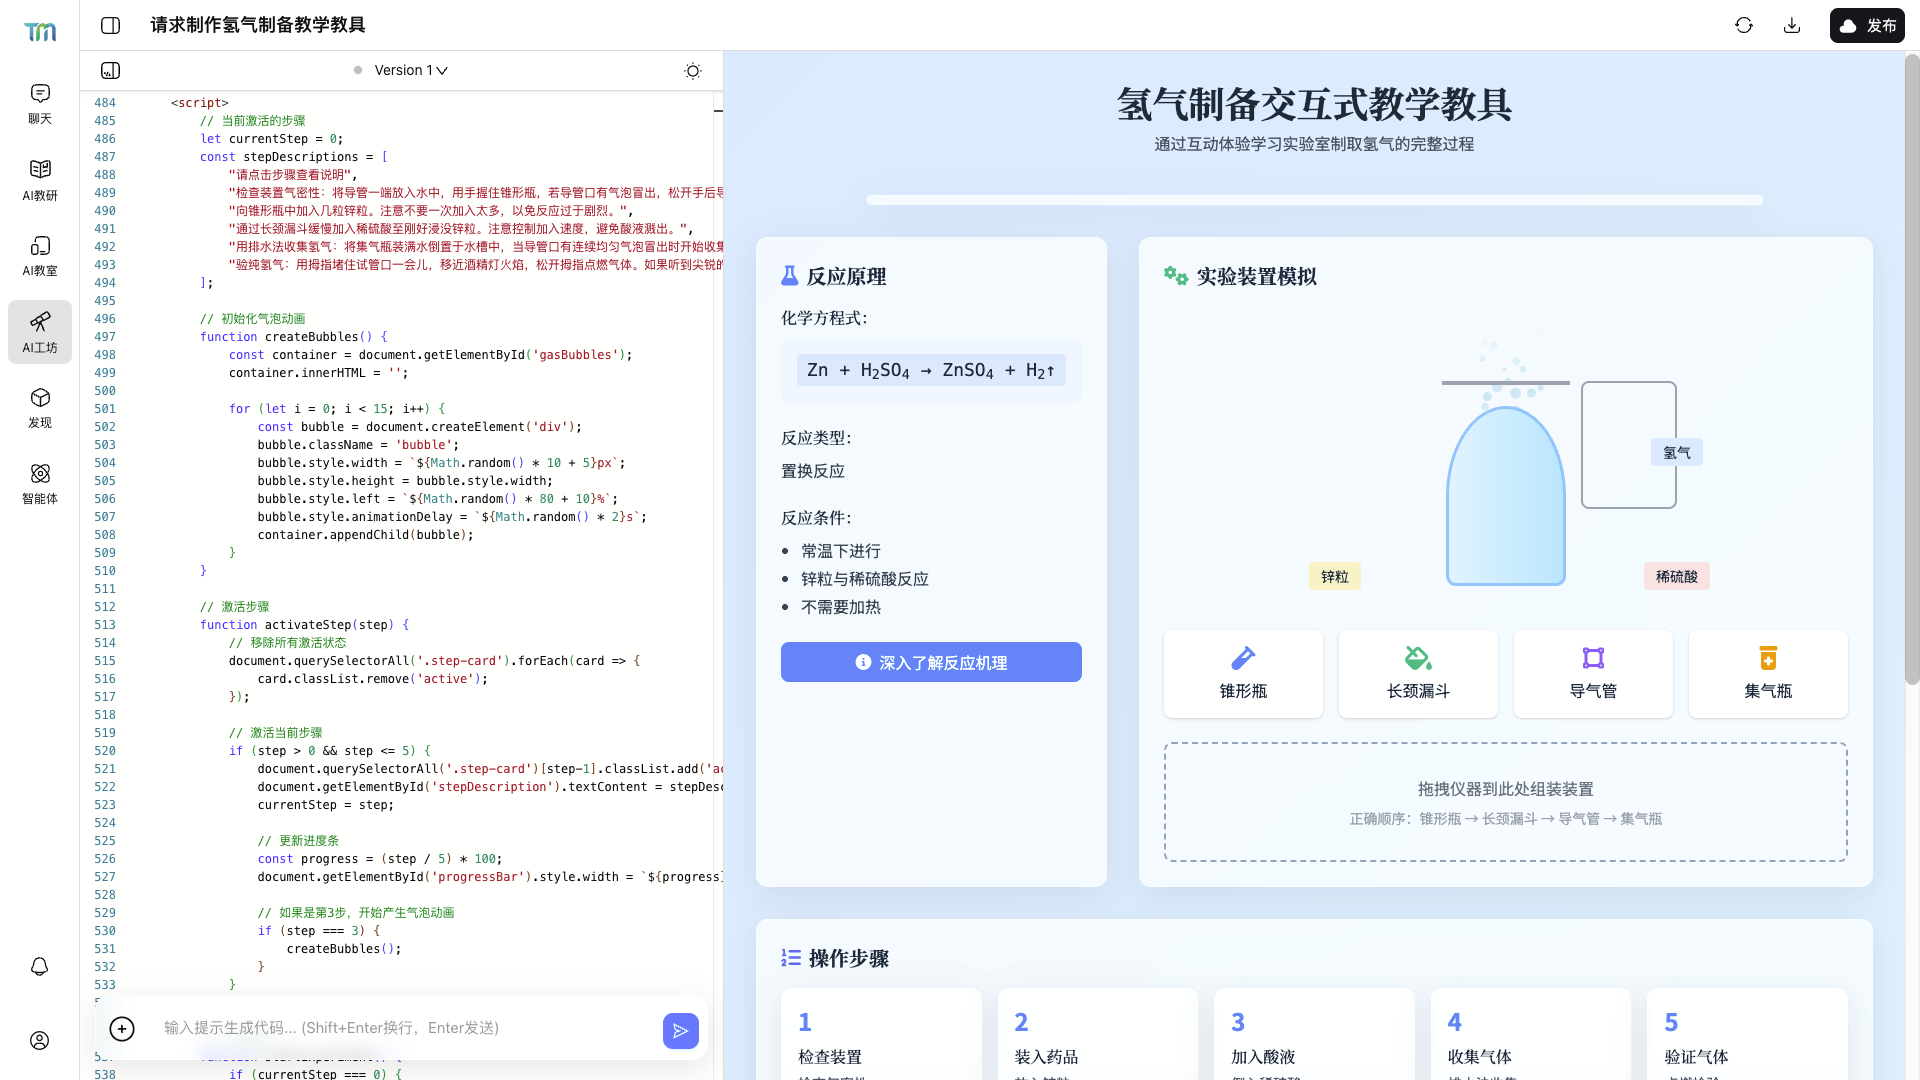1920x1080 pixels.
Task: Click the 发布 publish button
Action: [1867, 25]
